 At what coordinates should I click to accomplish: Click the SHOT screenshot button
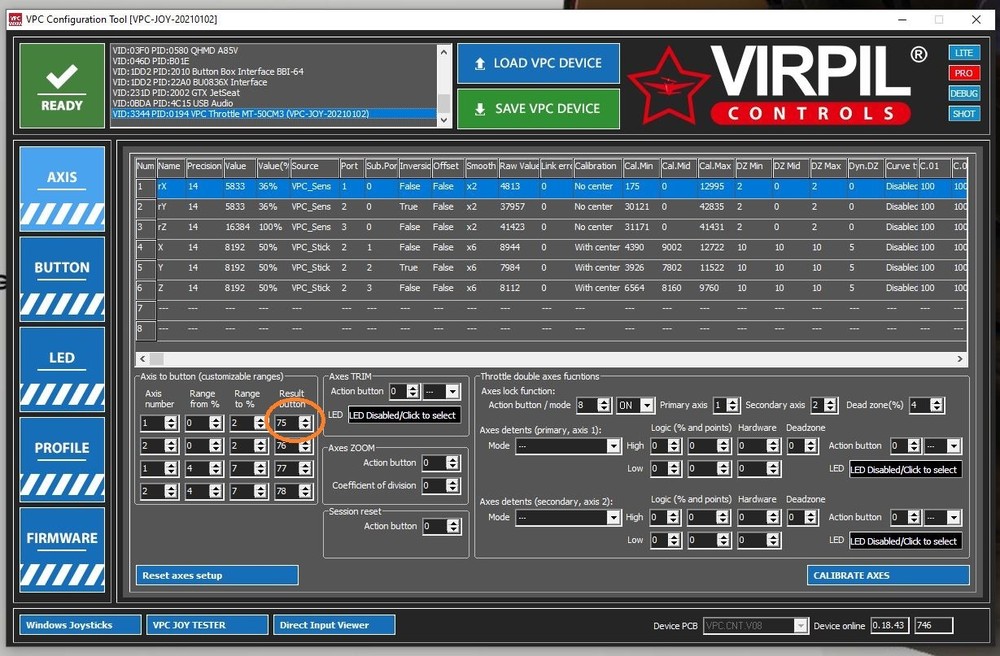964,113
